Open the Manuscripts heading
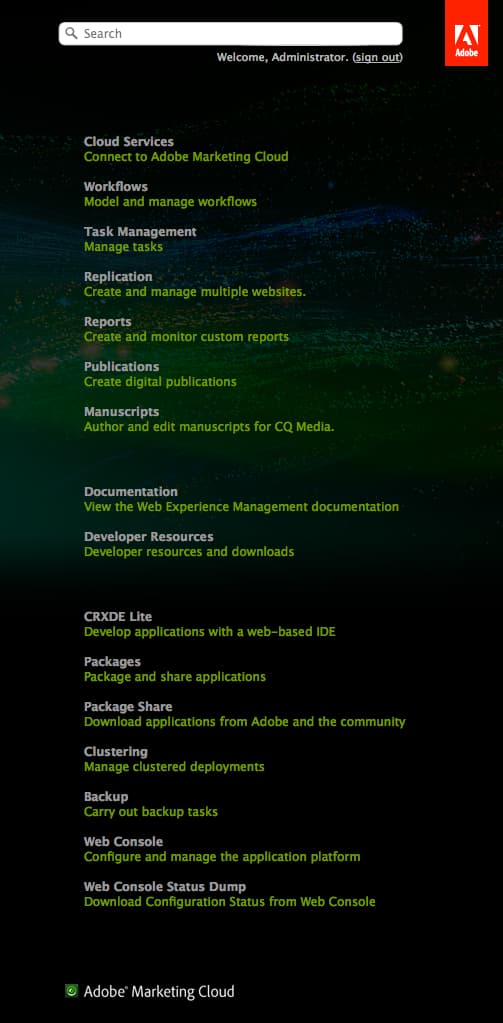 tap(121, 412)
